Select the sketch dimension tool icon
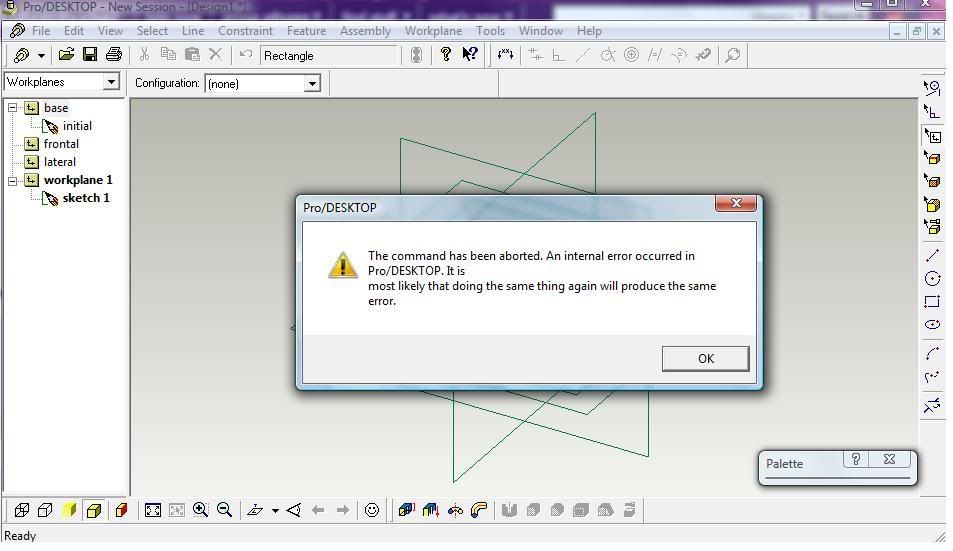Image resolution: width=953 pixels, height=551 pixels. [x=505, y=55]
